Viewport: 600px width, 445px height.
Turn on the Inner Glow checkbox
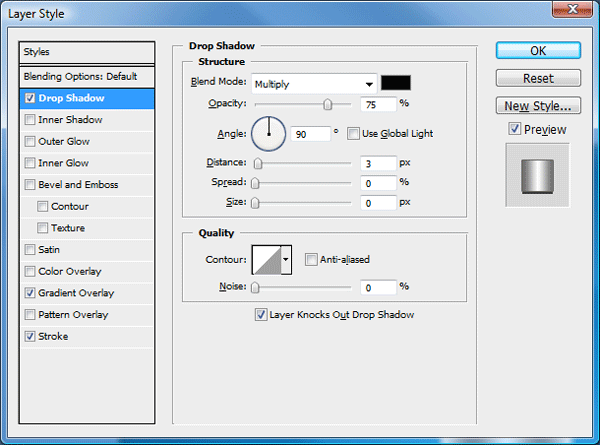tap(30, 163)
